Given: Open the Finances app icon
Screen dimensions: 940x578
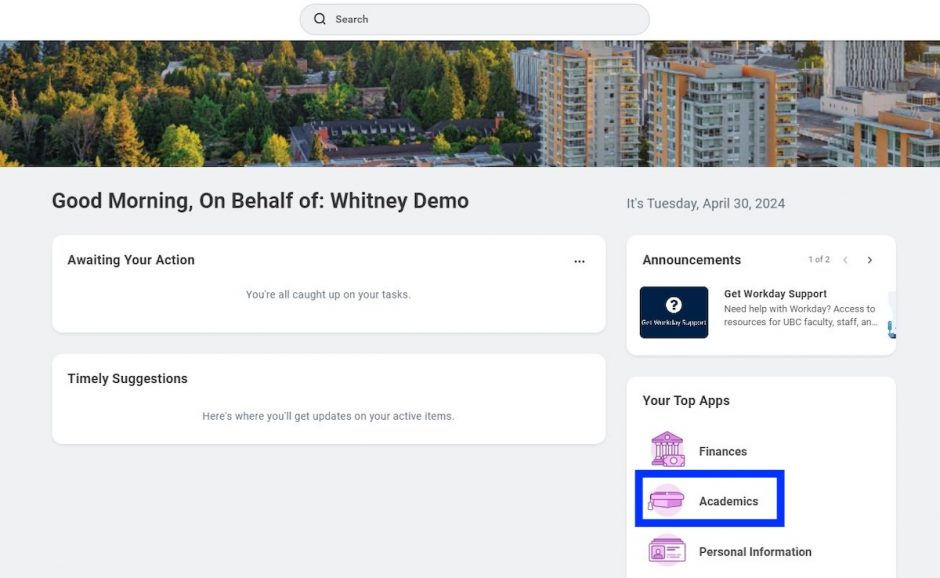Looking at the screenshot, I should pos(667,449).
